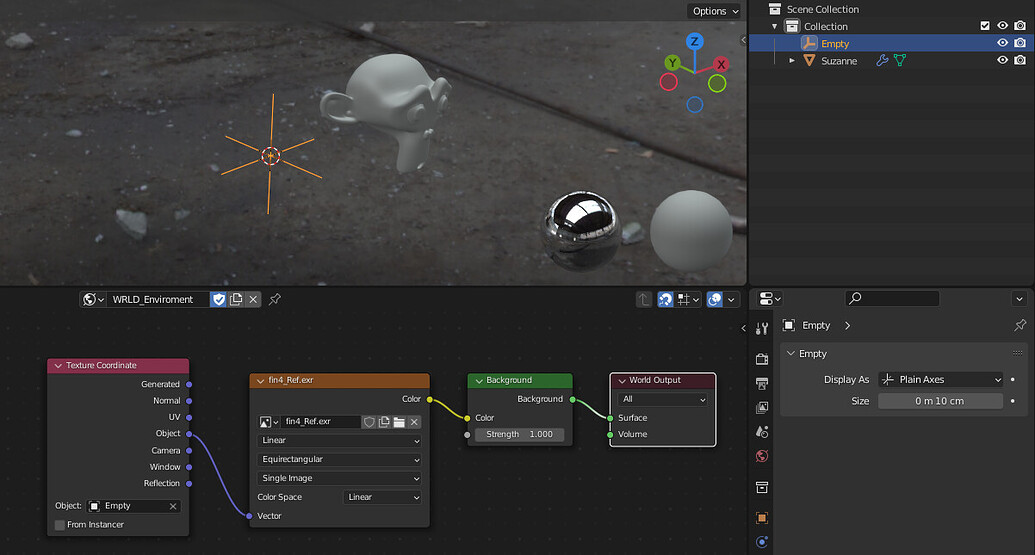Click the Z axis on the gizmo
Viewport: 1035px width, 555px height.
(x=694, y=42)
